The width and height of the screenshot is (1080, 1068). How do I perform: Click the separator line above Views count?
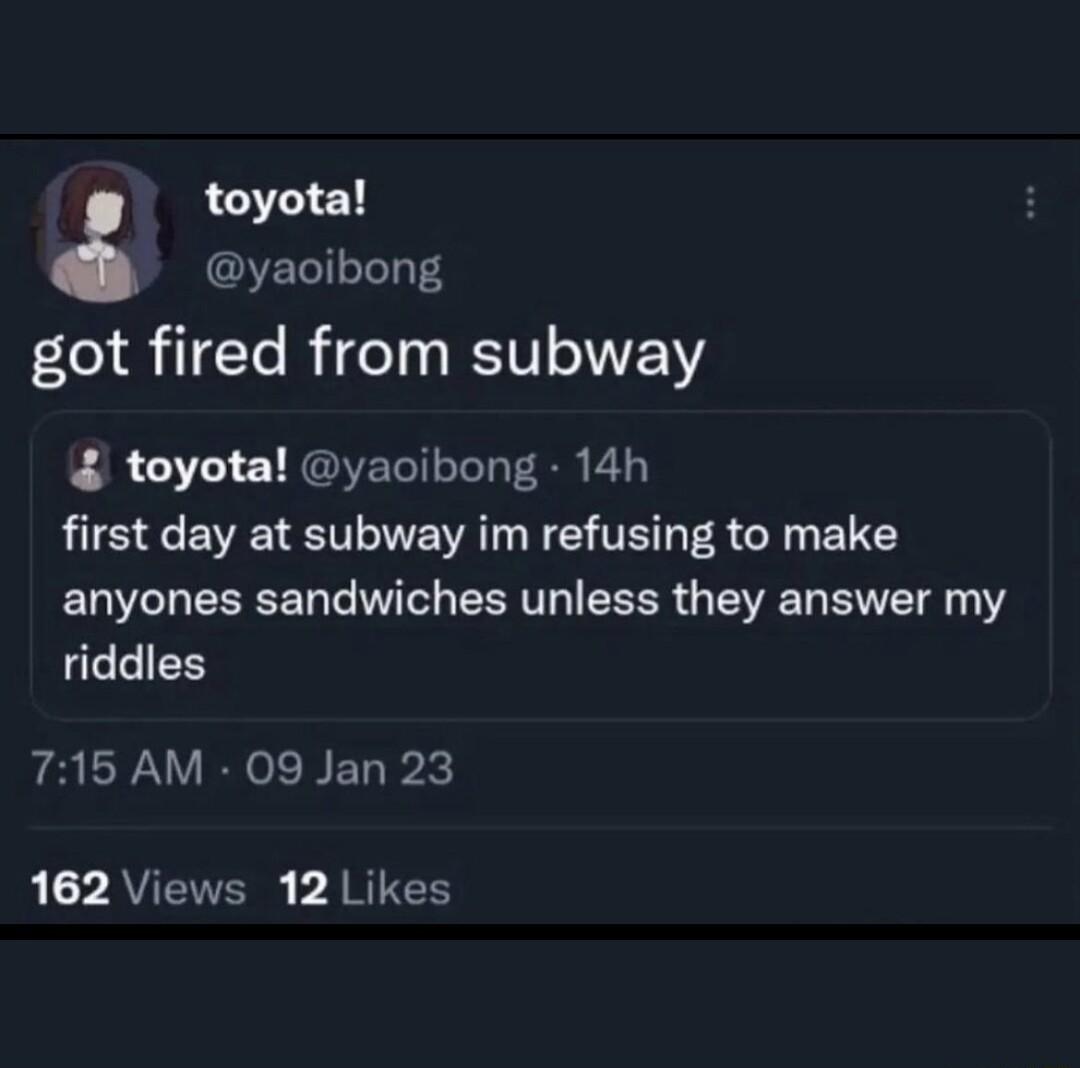[540, 832]
